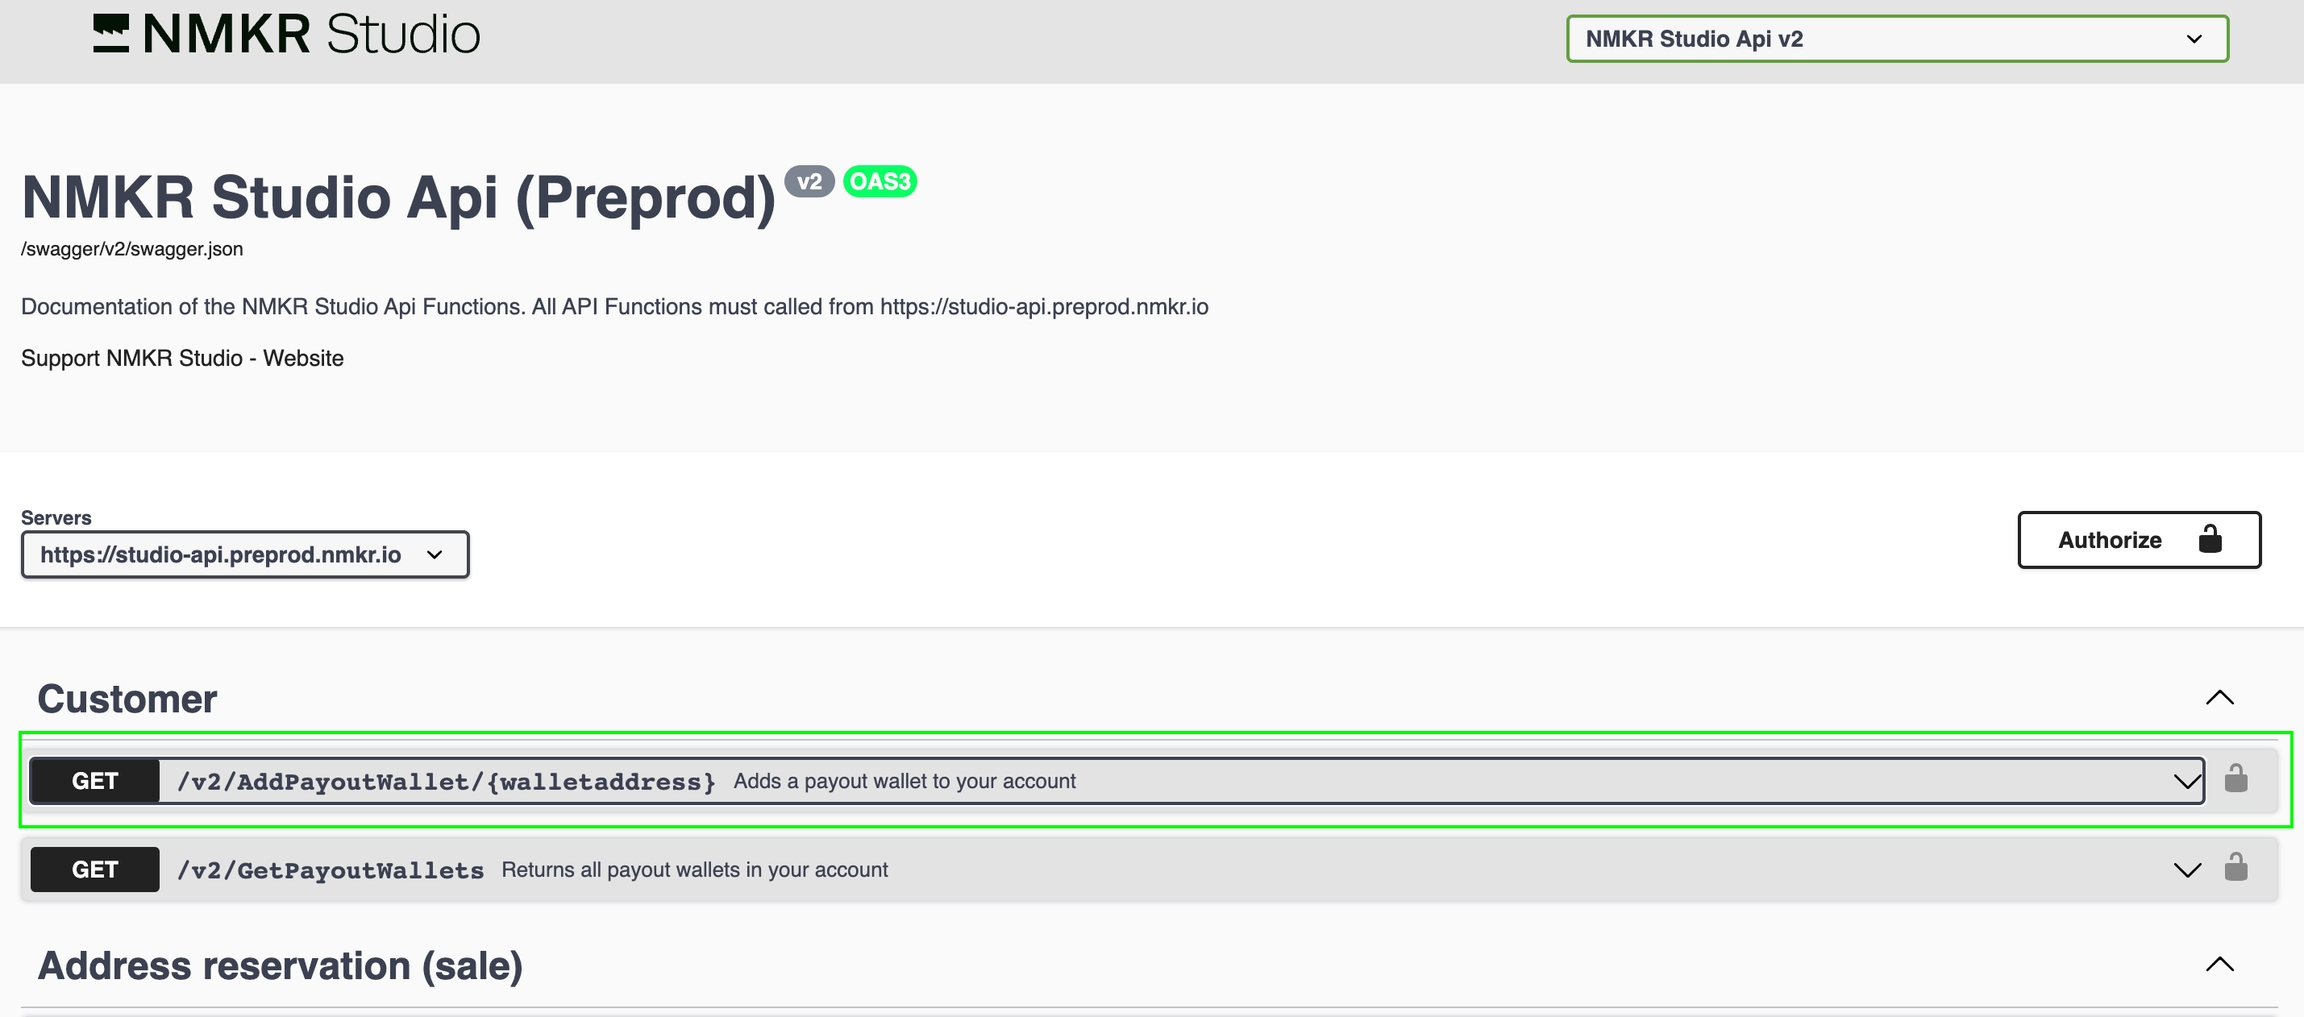This screenshot has height=1017, width=2304.
Task: Click the Address reservation (sale) heading
Action: pos(280,966)
